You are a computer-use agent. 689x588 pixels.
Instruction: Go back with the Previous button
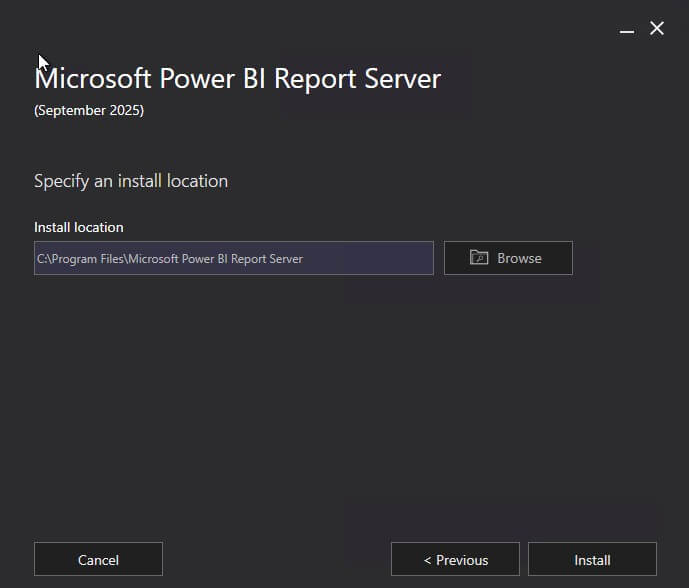[x=455, y=559]
